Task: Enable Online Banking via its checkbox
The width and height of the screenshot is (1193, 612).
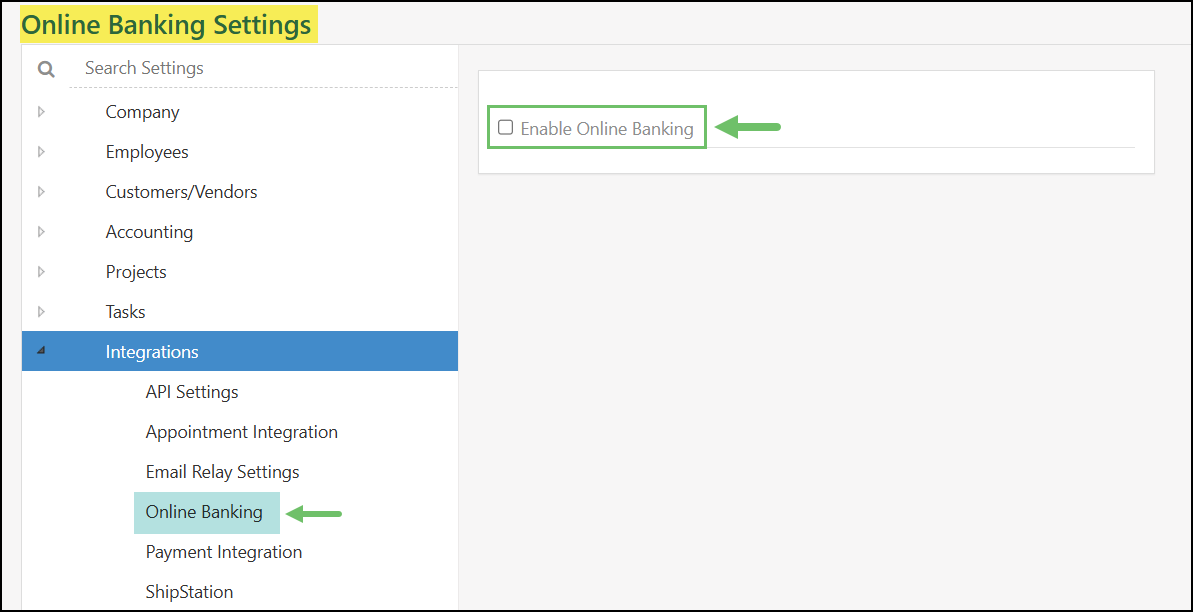Action: [x=505, y=127]
